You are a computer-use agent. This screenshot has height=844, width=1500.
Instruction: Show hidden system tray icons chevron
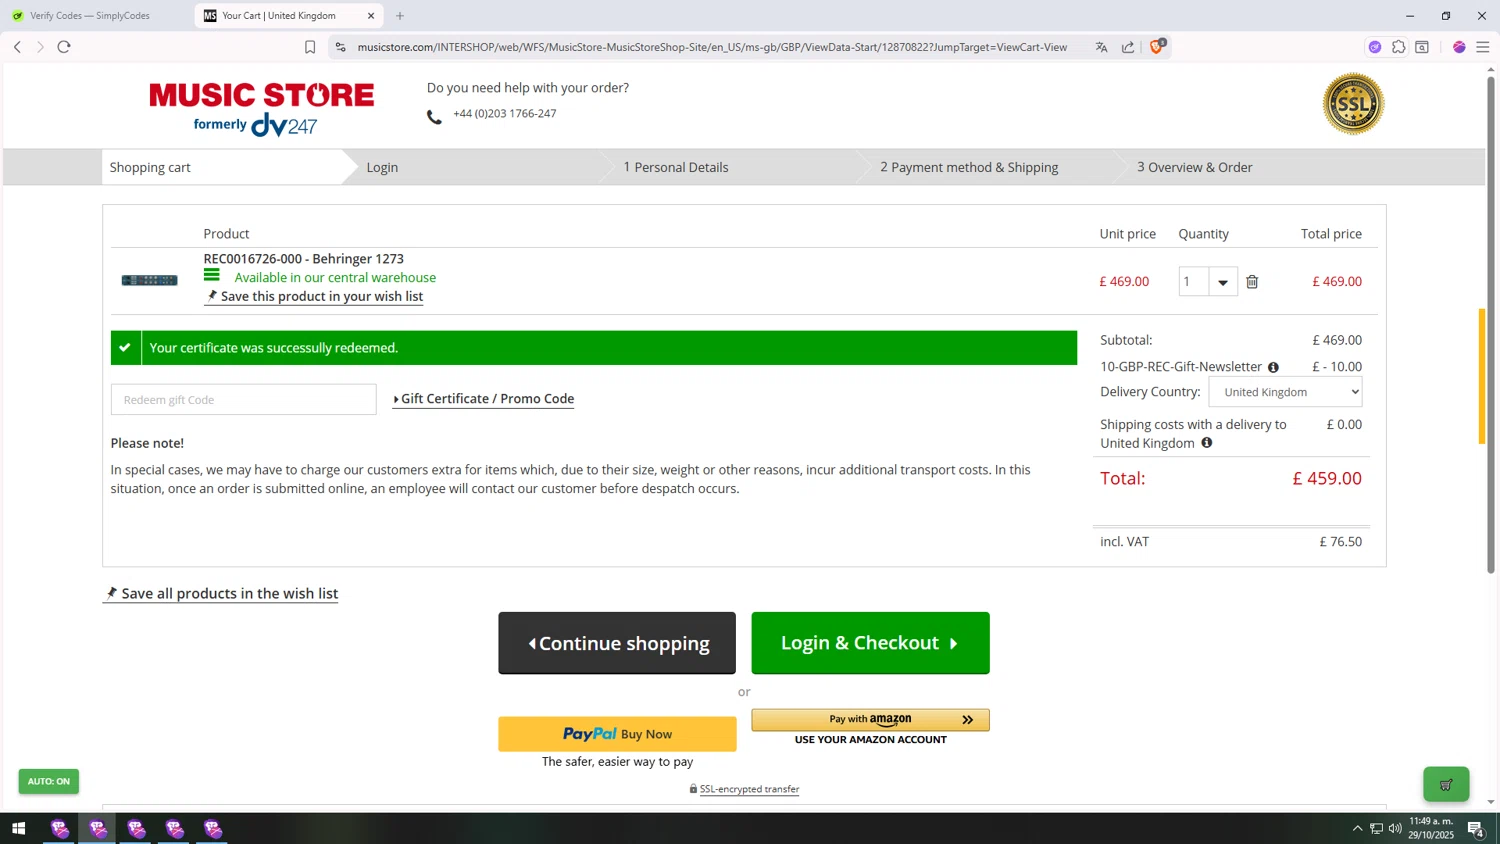1357,828
